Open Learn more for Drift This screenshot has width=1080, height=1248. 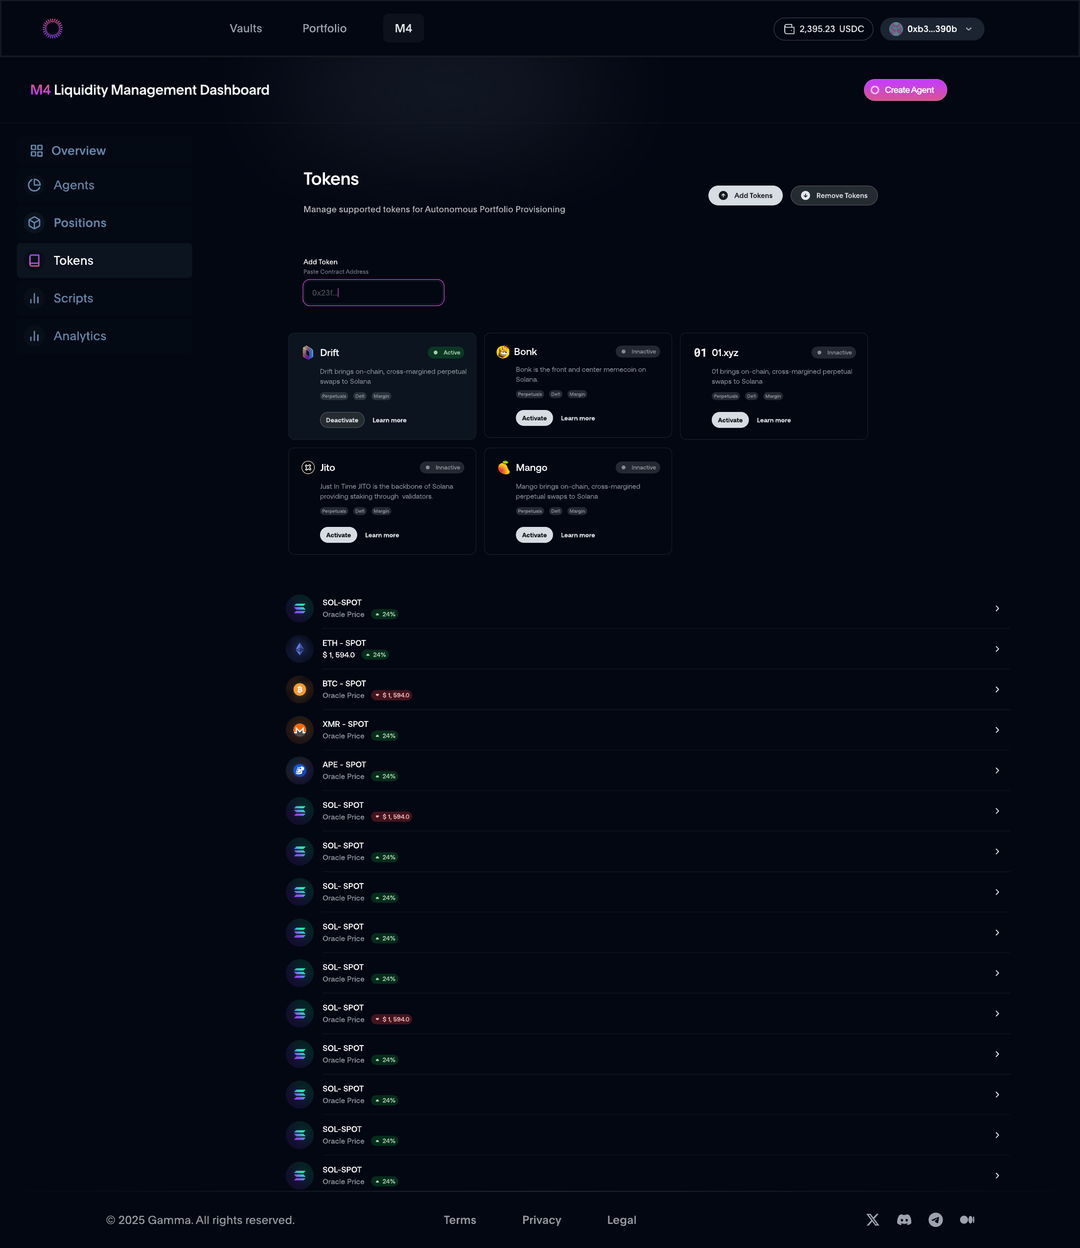[389, 420]
